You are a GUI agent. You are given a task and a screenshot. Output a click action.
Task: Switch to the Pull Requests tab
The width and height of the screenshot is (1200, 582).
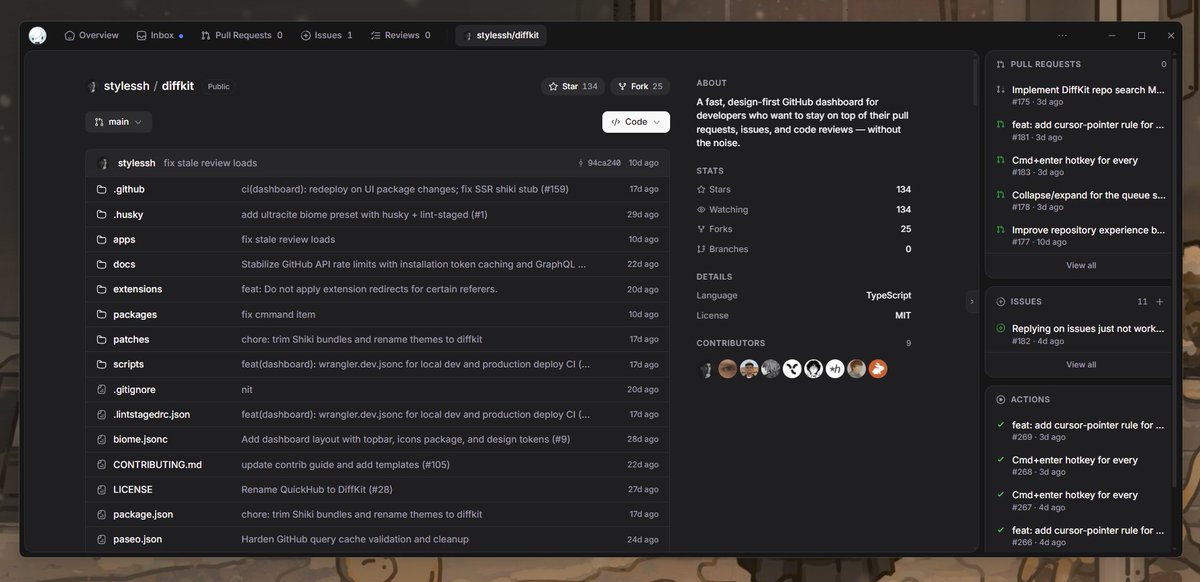tap(242, 35)
